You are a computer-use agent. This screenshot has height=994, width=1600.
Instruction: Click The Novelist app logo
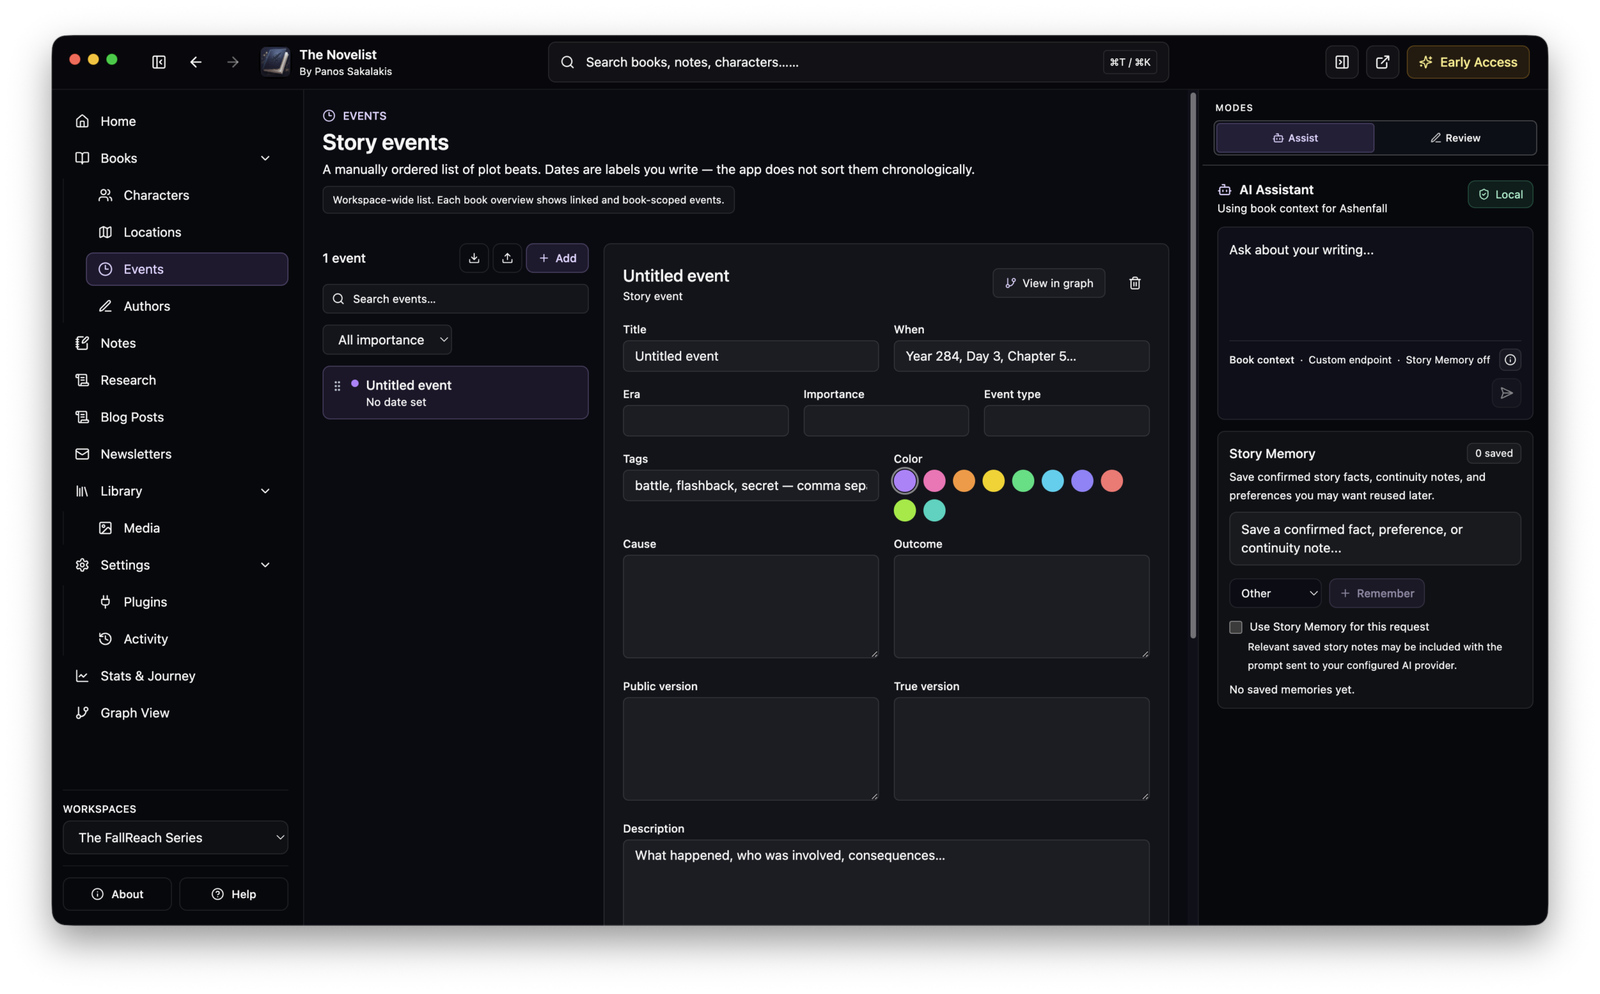pyautogui.click(x=275, y=62)
